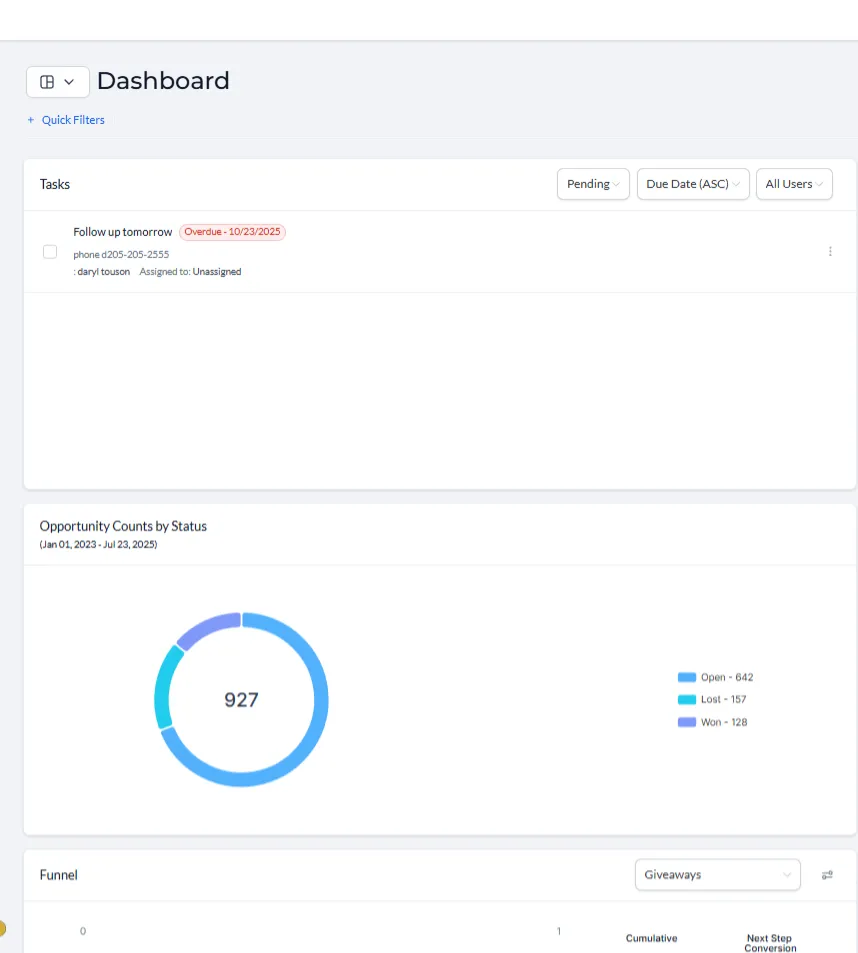Click the daryl touson contact name
This screenshot has height=953, width=858.
pyautogui.click(x=103, y=272)
